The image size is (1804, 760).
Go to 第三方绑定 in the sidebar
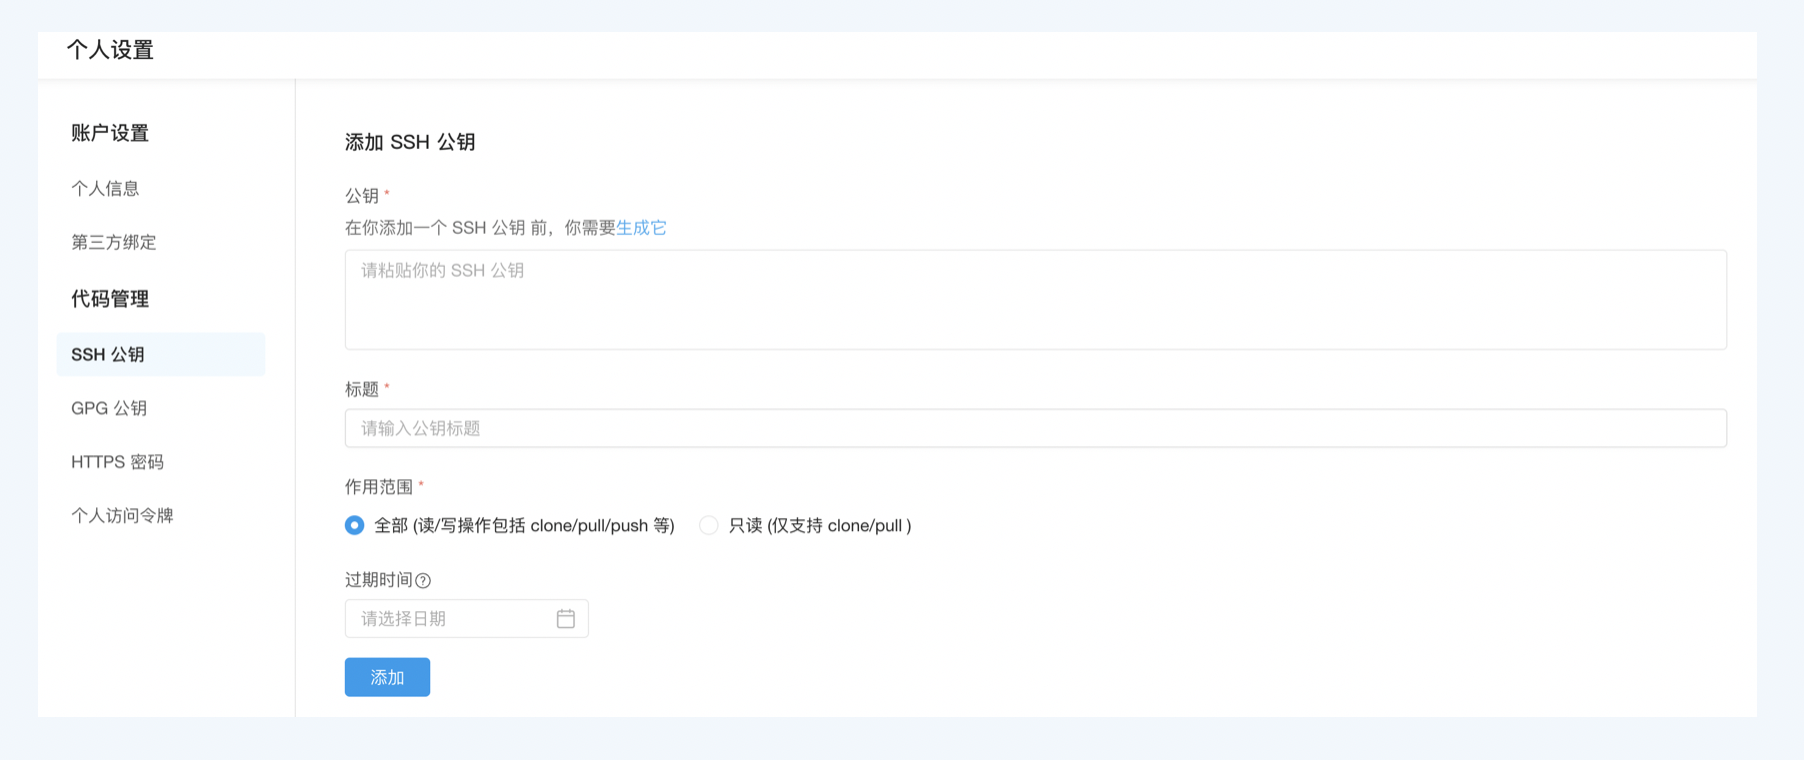pyautogui.click(x=114, y=242)
